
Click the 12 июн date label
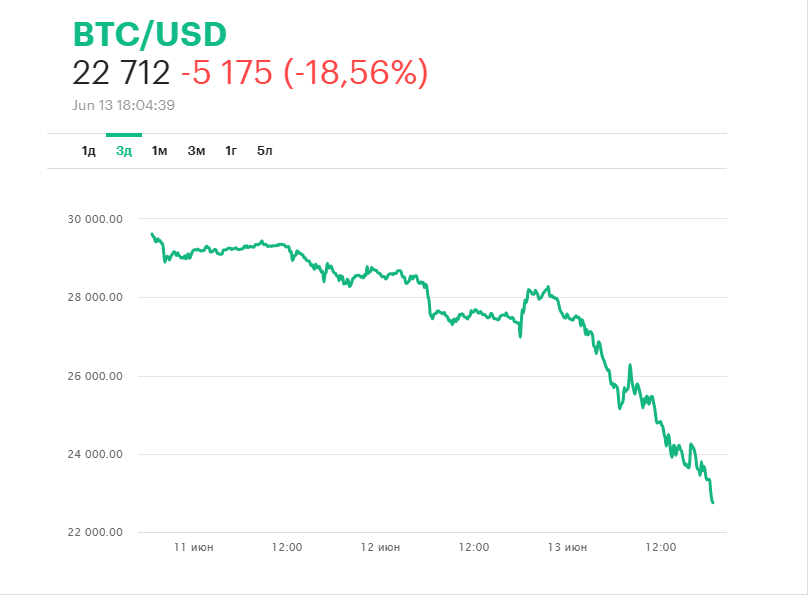click(x=380, y=547)
